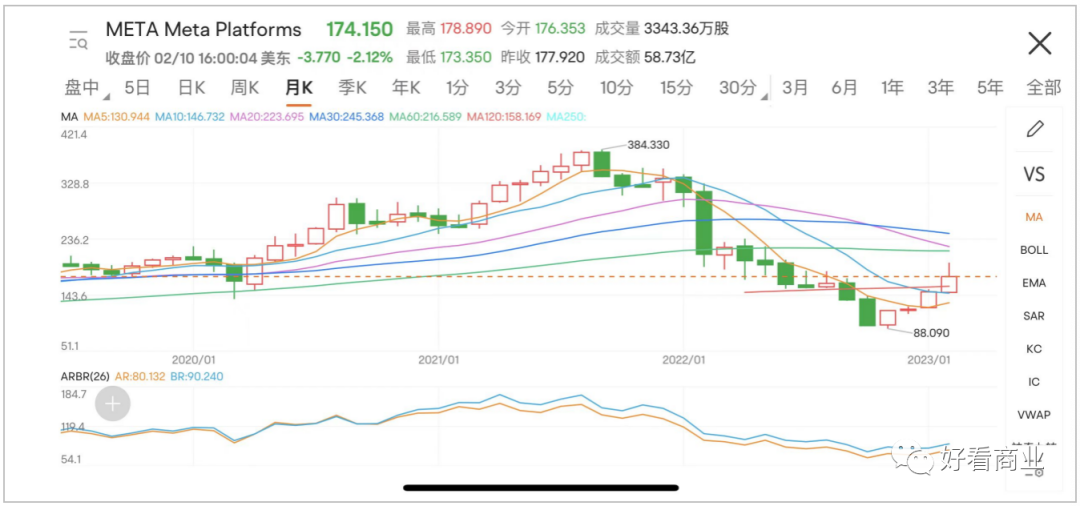Enable the BOLL indicator

(x=1034, y=250)
